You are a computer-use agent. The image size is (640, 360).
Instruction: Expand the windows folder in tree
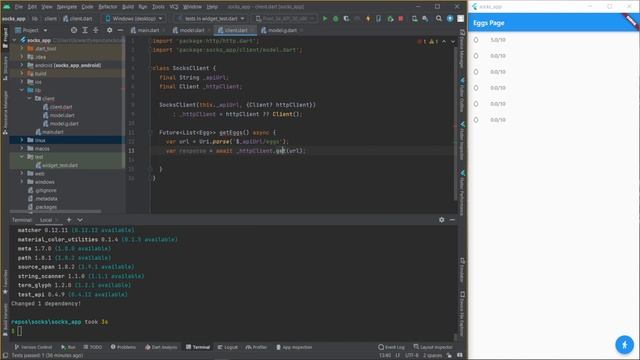tap(22, 182)
